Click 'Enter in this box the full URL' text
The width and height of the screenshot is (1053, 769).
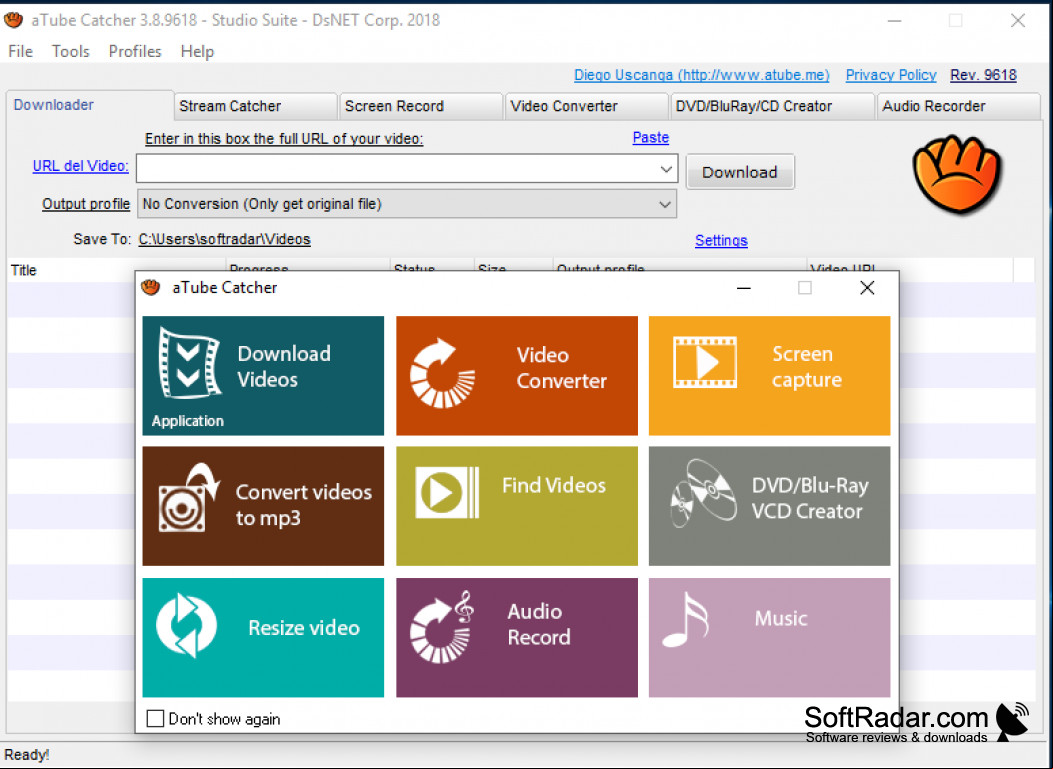(284, 139)
